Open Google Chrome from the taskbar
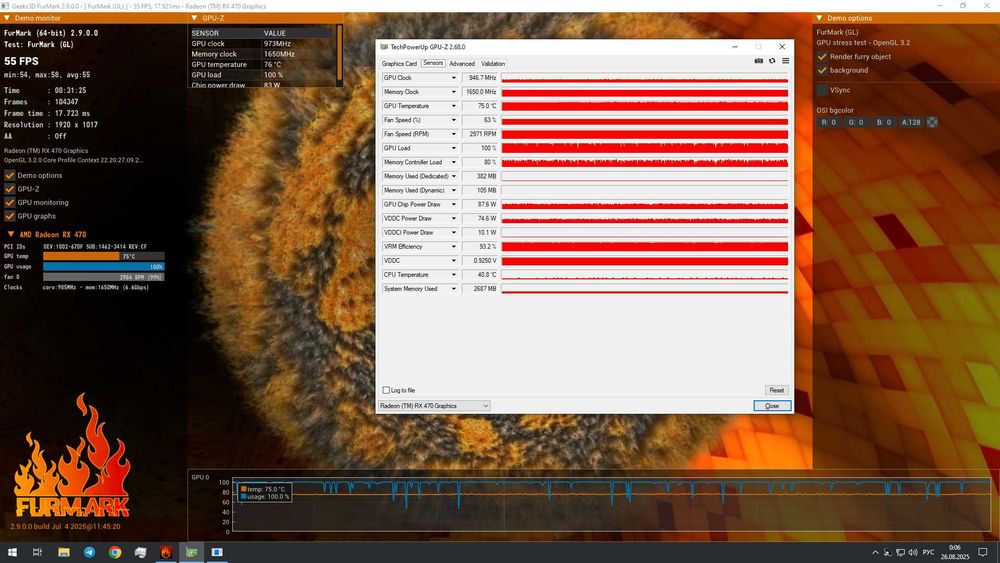The image size is (1000, 563). tap(115, 552)
